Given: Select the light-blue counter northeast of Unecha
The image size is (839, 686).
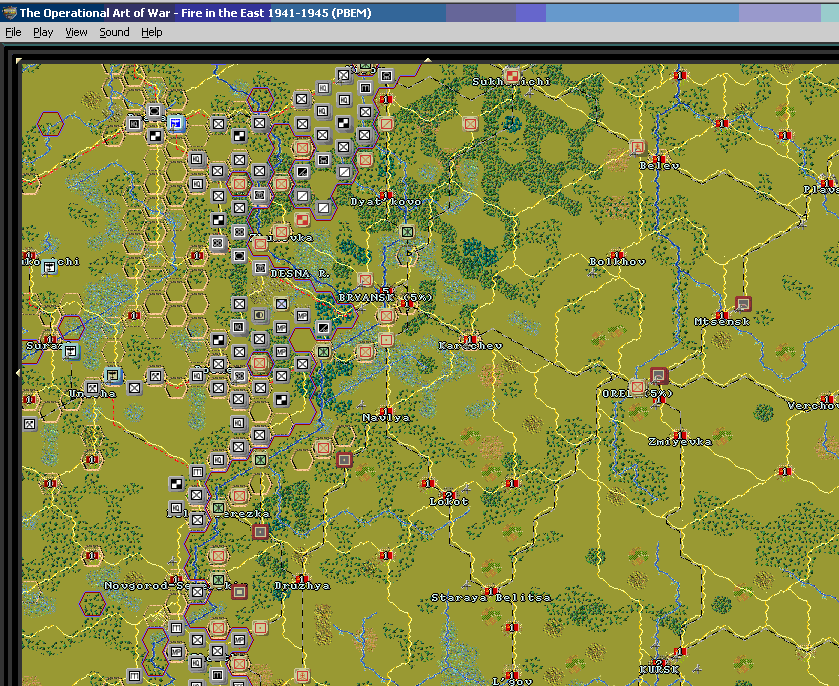Looking at the screenshot, I should pos(113,376).
